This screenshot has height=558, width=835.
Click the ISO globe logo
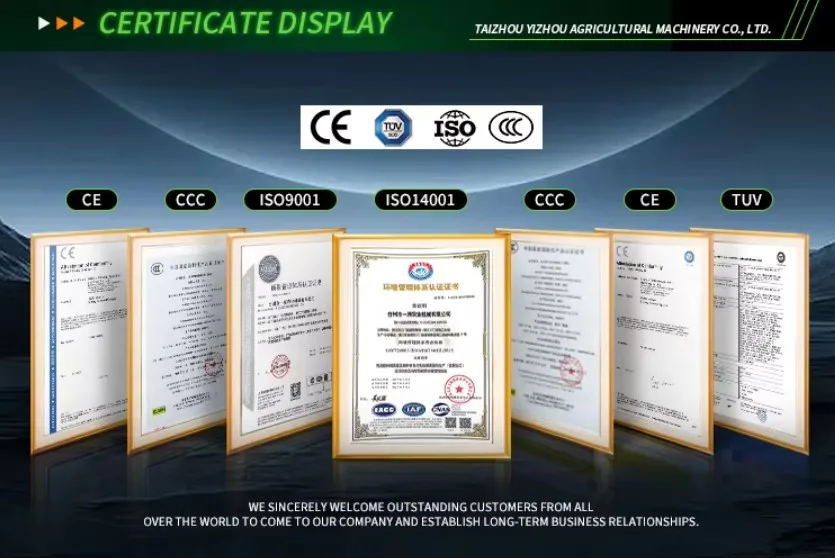[454, 128]
